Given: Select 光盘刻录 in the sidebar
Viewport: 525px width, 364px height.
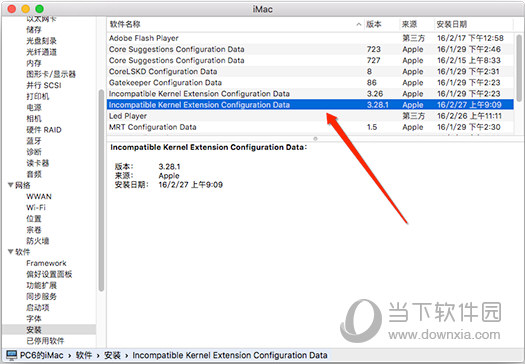Looking at the screenshot, I should click(x=42, y=41).
